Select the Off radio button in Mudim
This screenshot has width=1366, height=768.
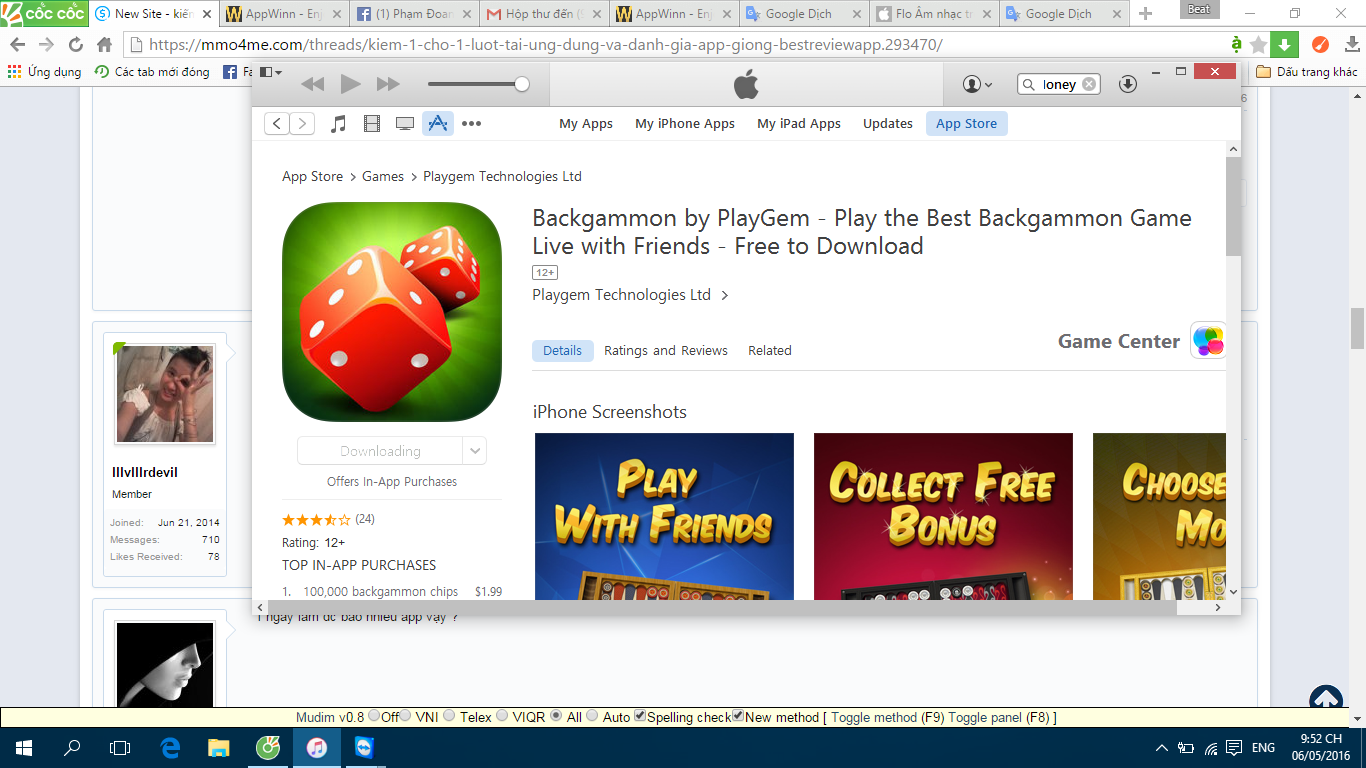click(x=374, y=716)
